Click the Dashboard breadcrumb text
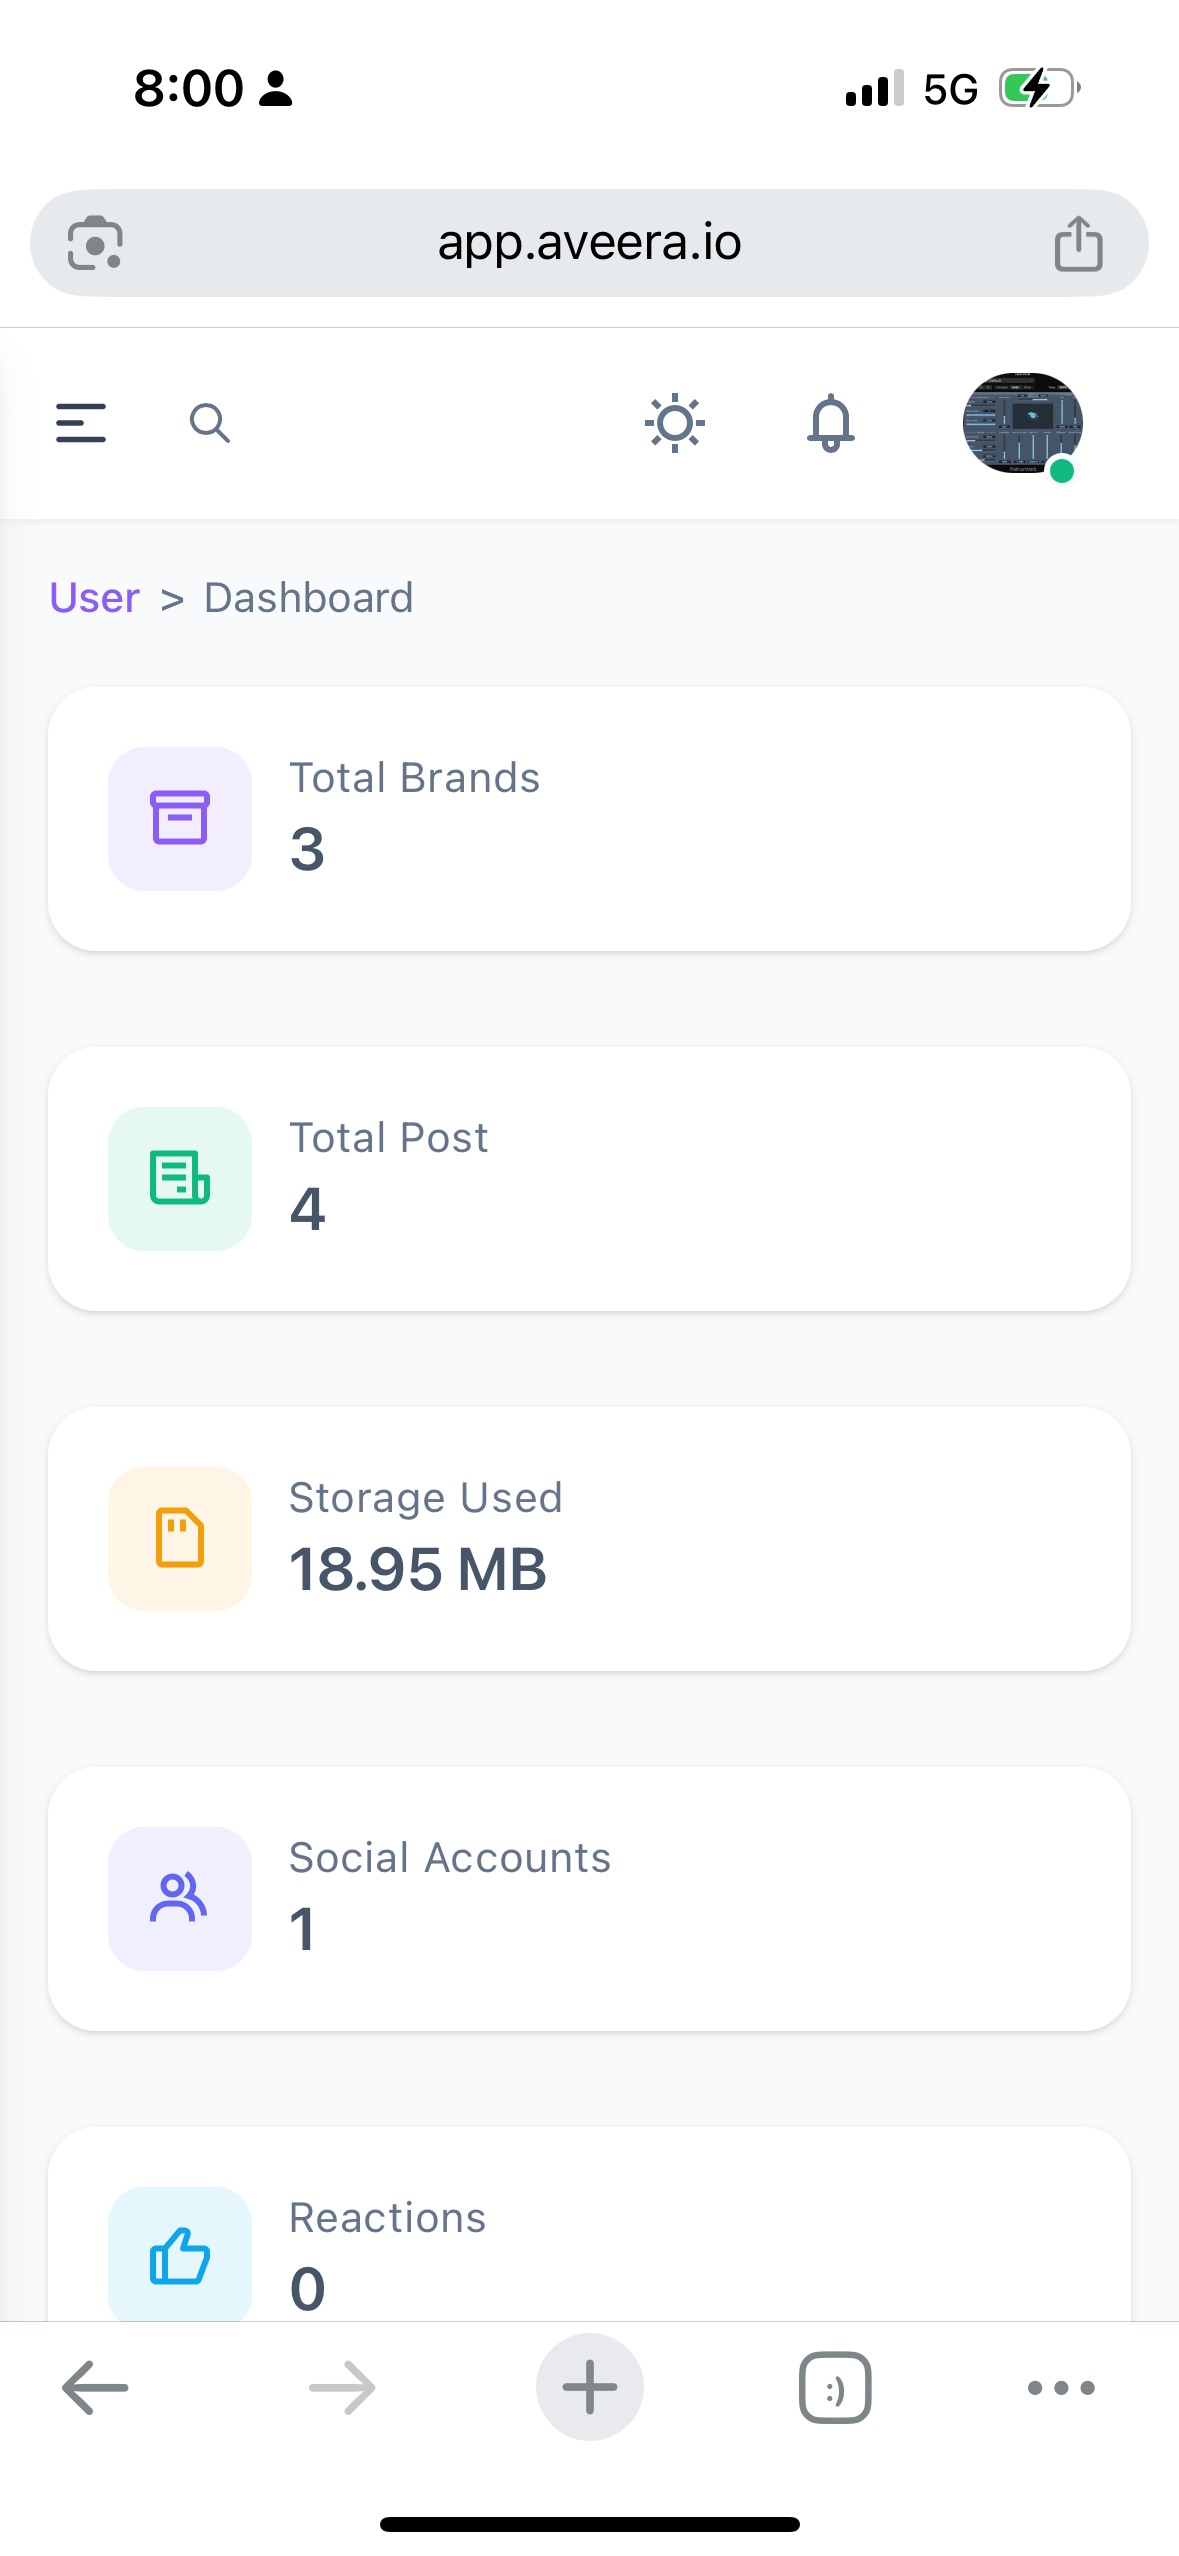 pos(308,598)
